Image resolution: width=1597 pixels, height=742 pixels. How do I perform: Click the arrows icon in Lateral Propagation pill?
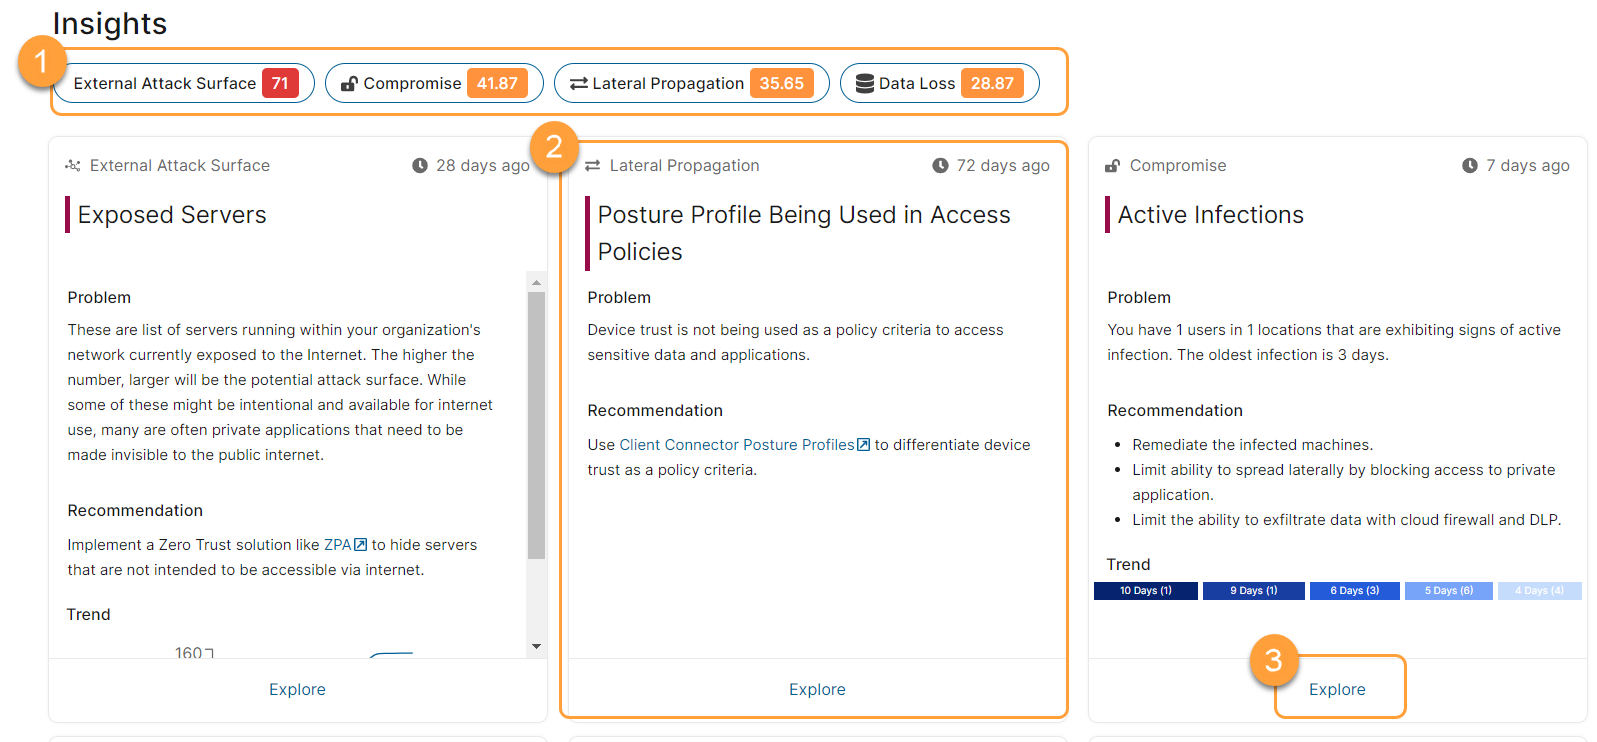[578, 84]
